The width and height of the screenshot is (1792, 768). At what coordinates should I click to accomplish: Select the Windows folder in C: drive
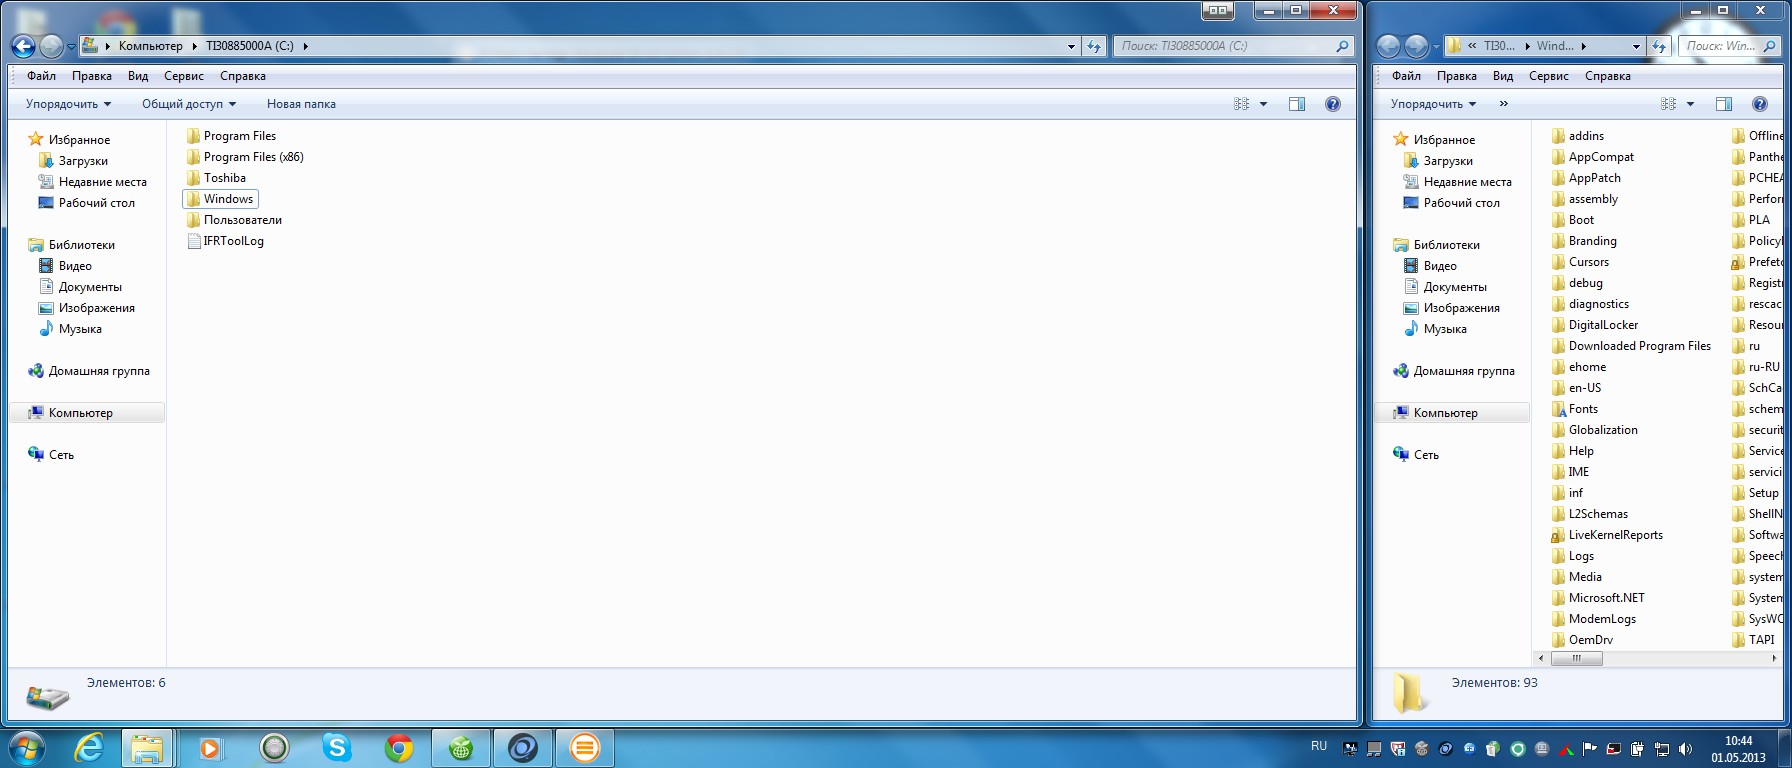228,199
